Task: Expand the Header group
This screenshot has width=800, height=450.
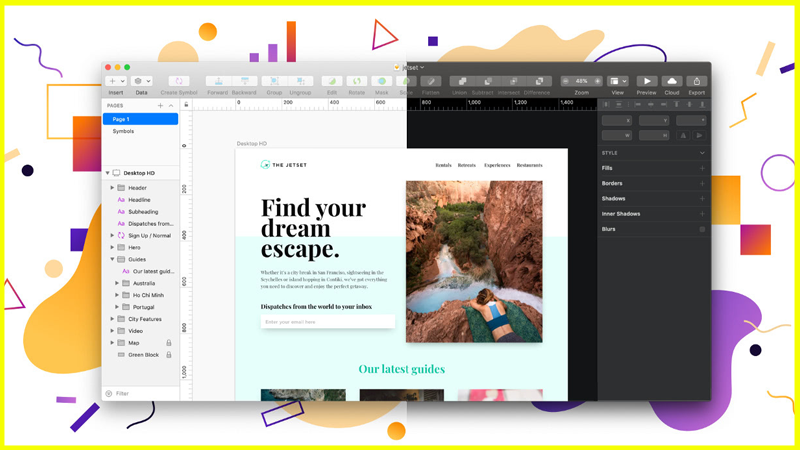Action: point(112,188)
